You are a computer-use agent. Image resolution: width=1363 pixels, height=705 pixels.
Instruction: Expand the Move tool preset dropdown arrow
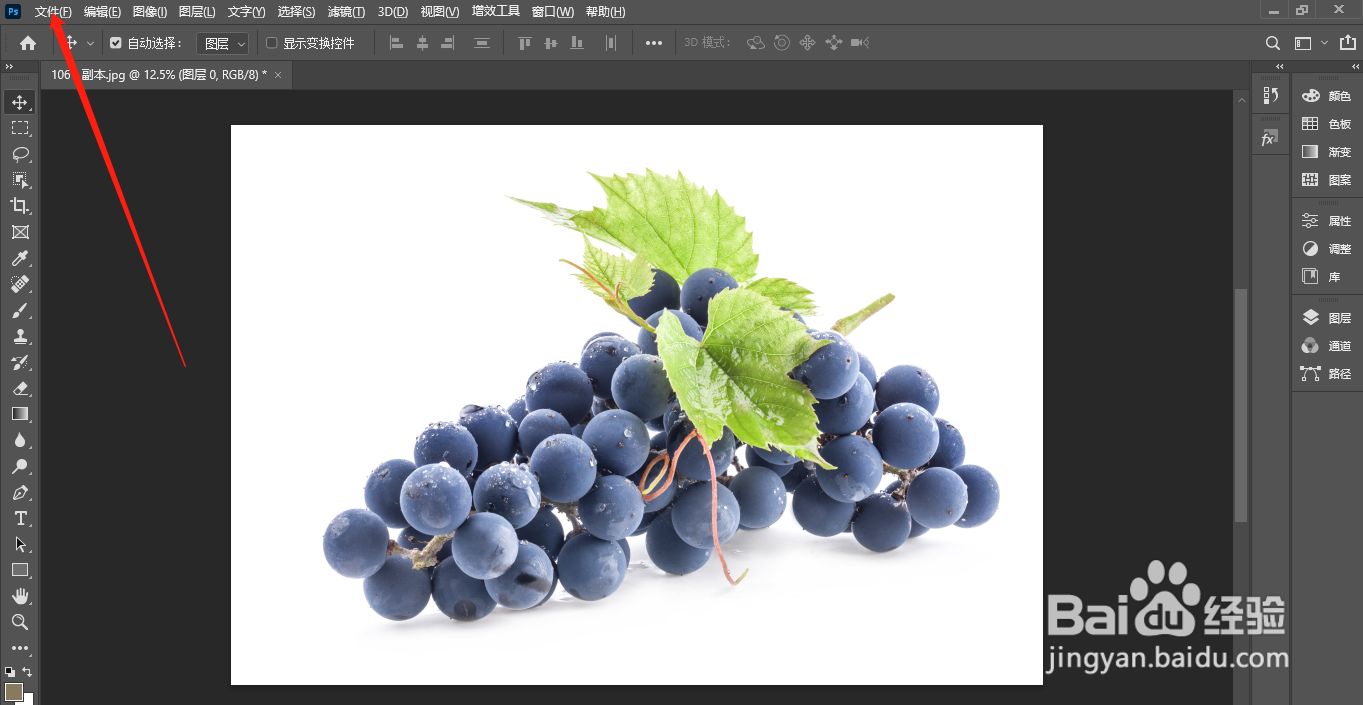pyautogui.click(x=90, y=43)
